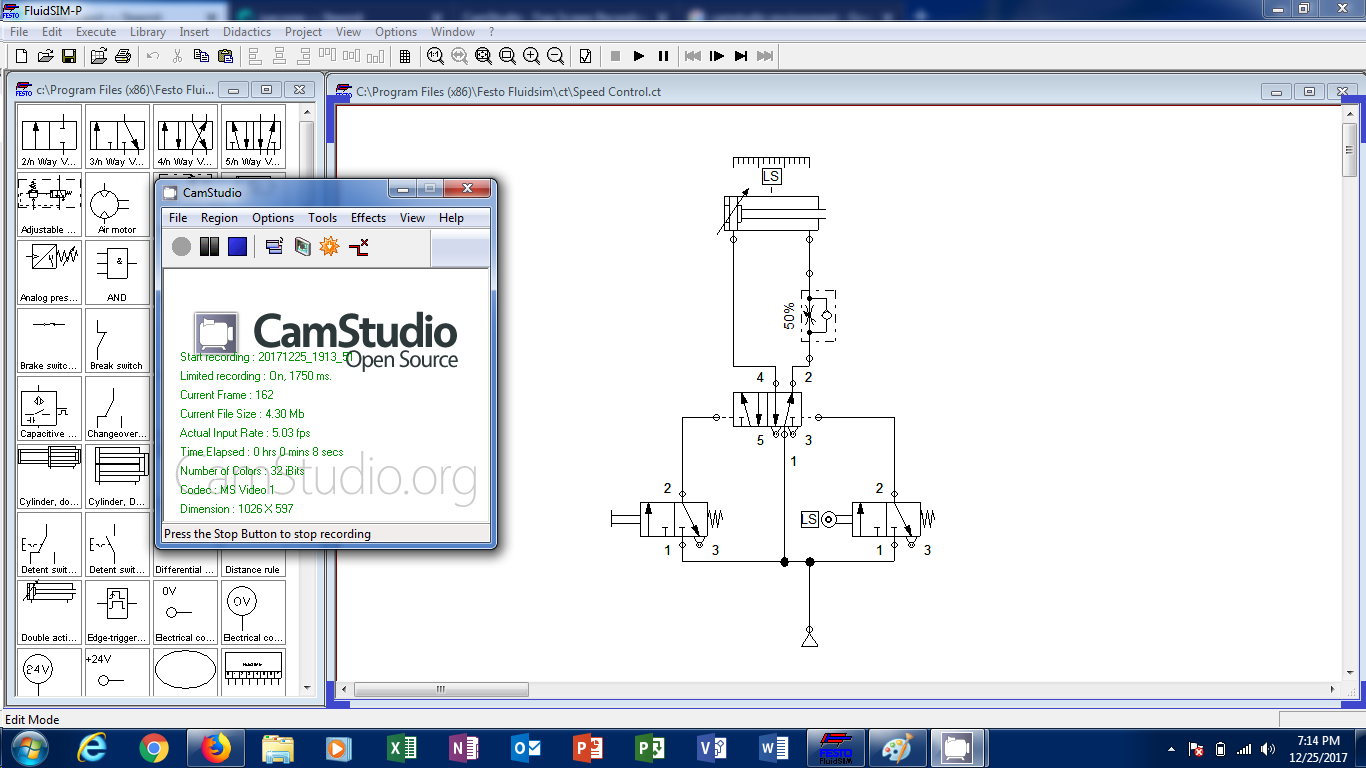Pick the Air motor component
This screenshot has width=1366, height=768.
(x=117, y=205)
